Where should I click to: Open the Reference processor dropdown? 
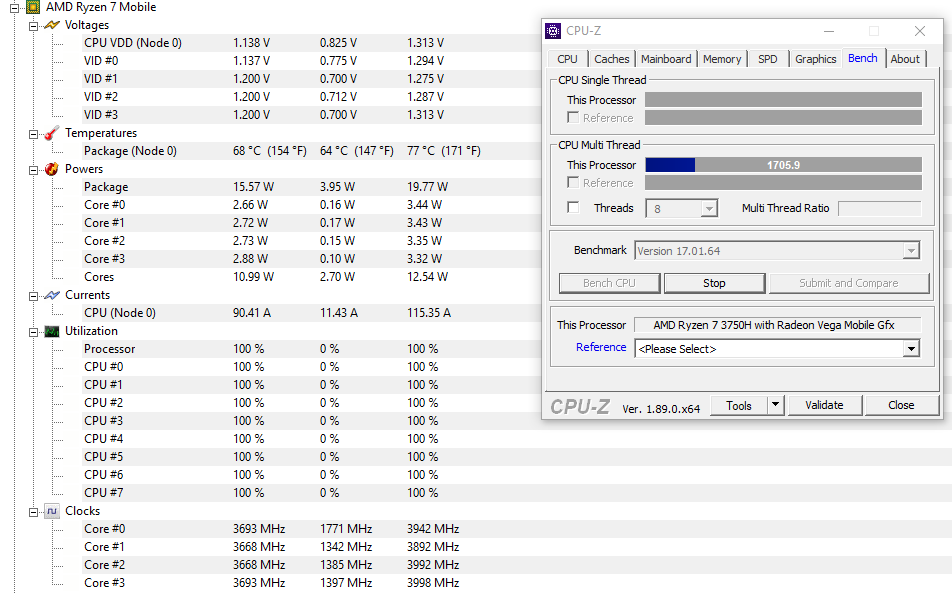point(911,349)
